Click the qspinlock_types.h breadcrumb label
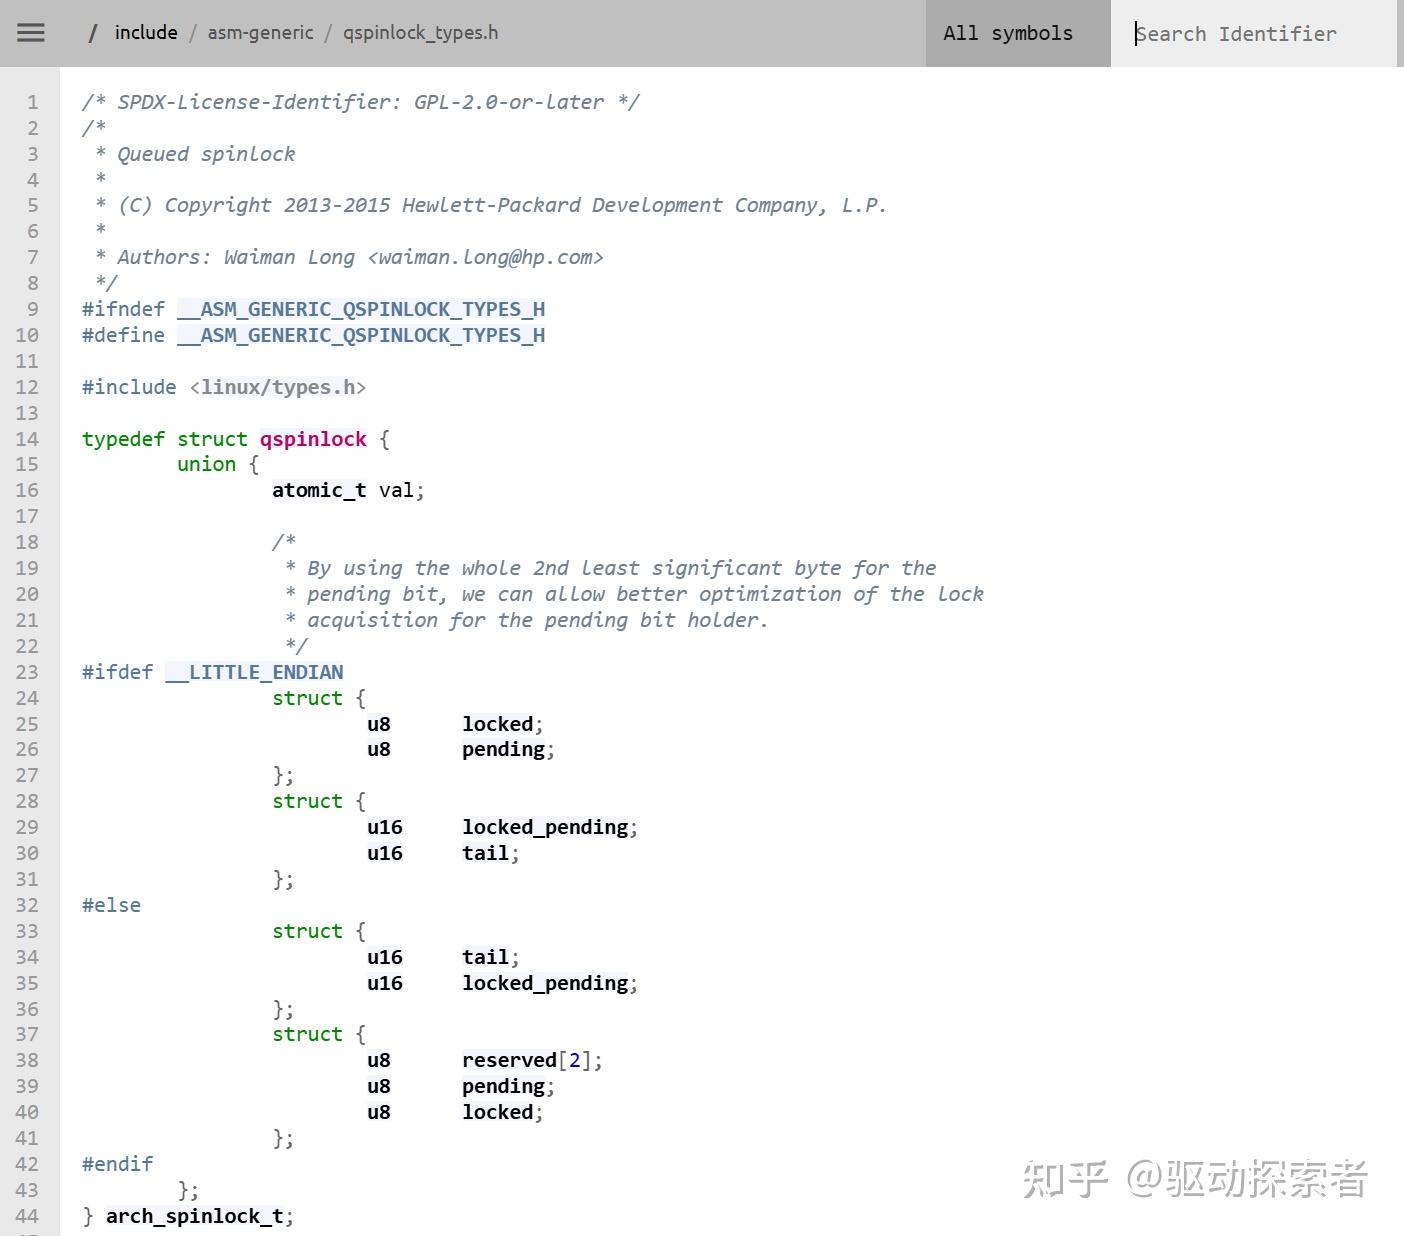The image size is (1404, 1236). tap(420, 32)
